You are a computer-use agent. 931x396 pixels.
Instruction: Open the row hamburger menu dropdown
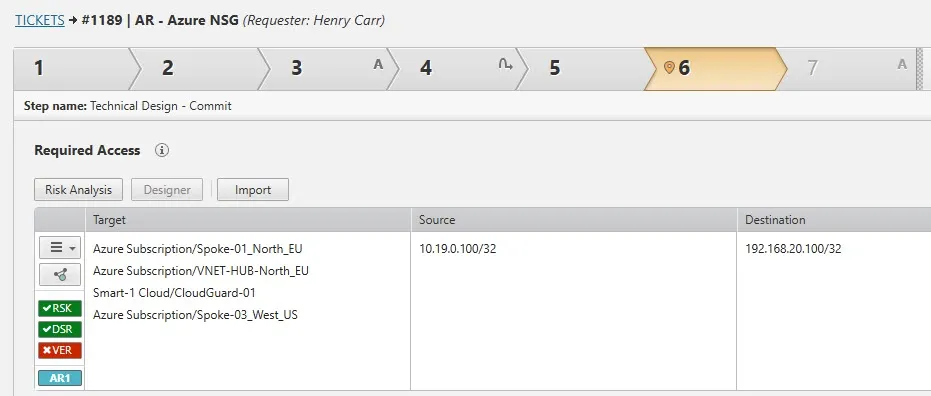click(x=60, y=248)
